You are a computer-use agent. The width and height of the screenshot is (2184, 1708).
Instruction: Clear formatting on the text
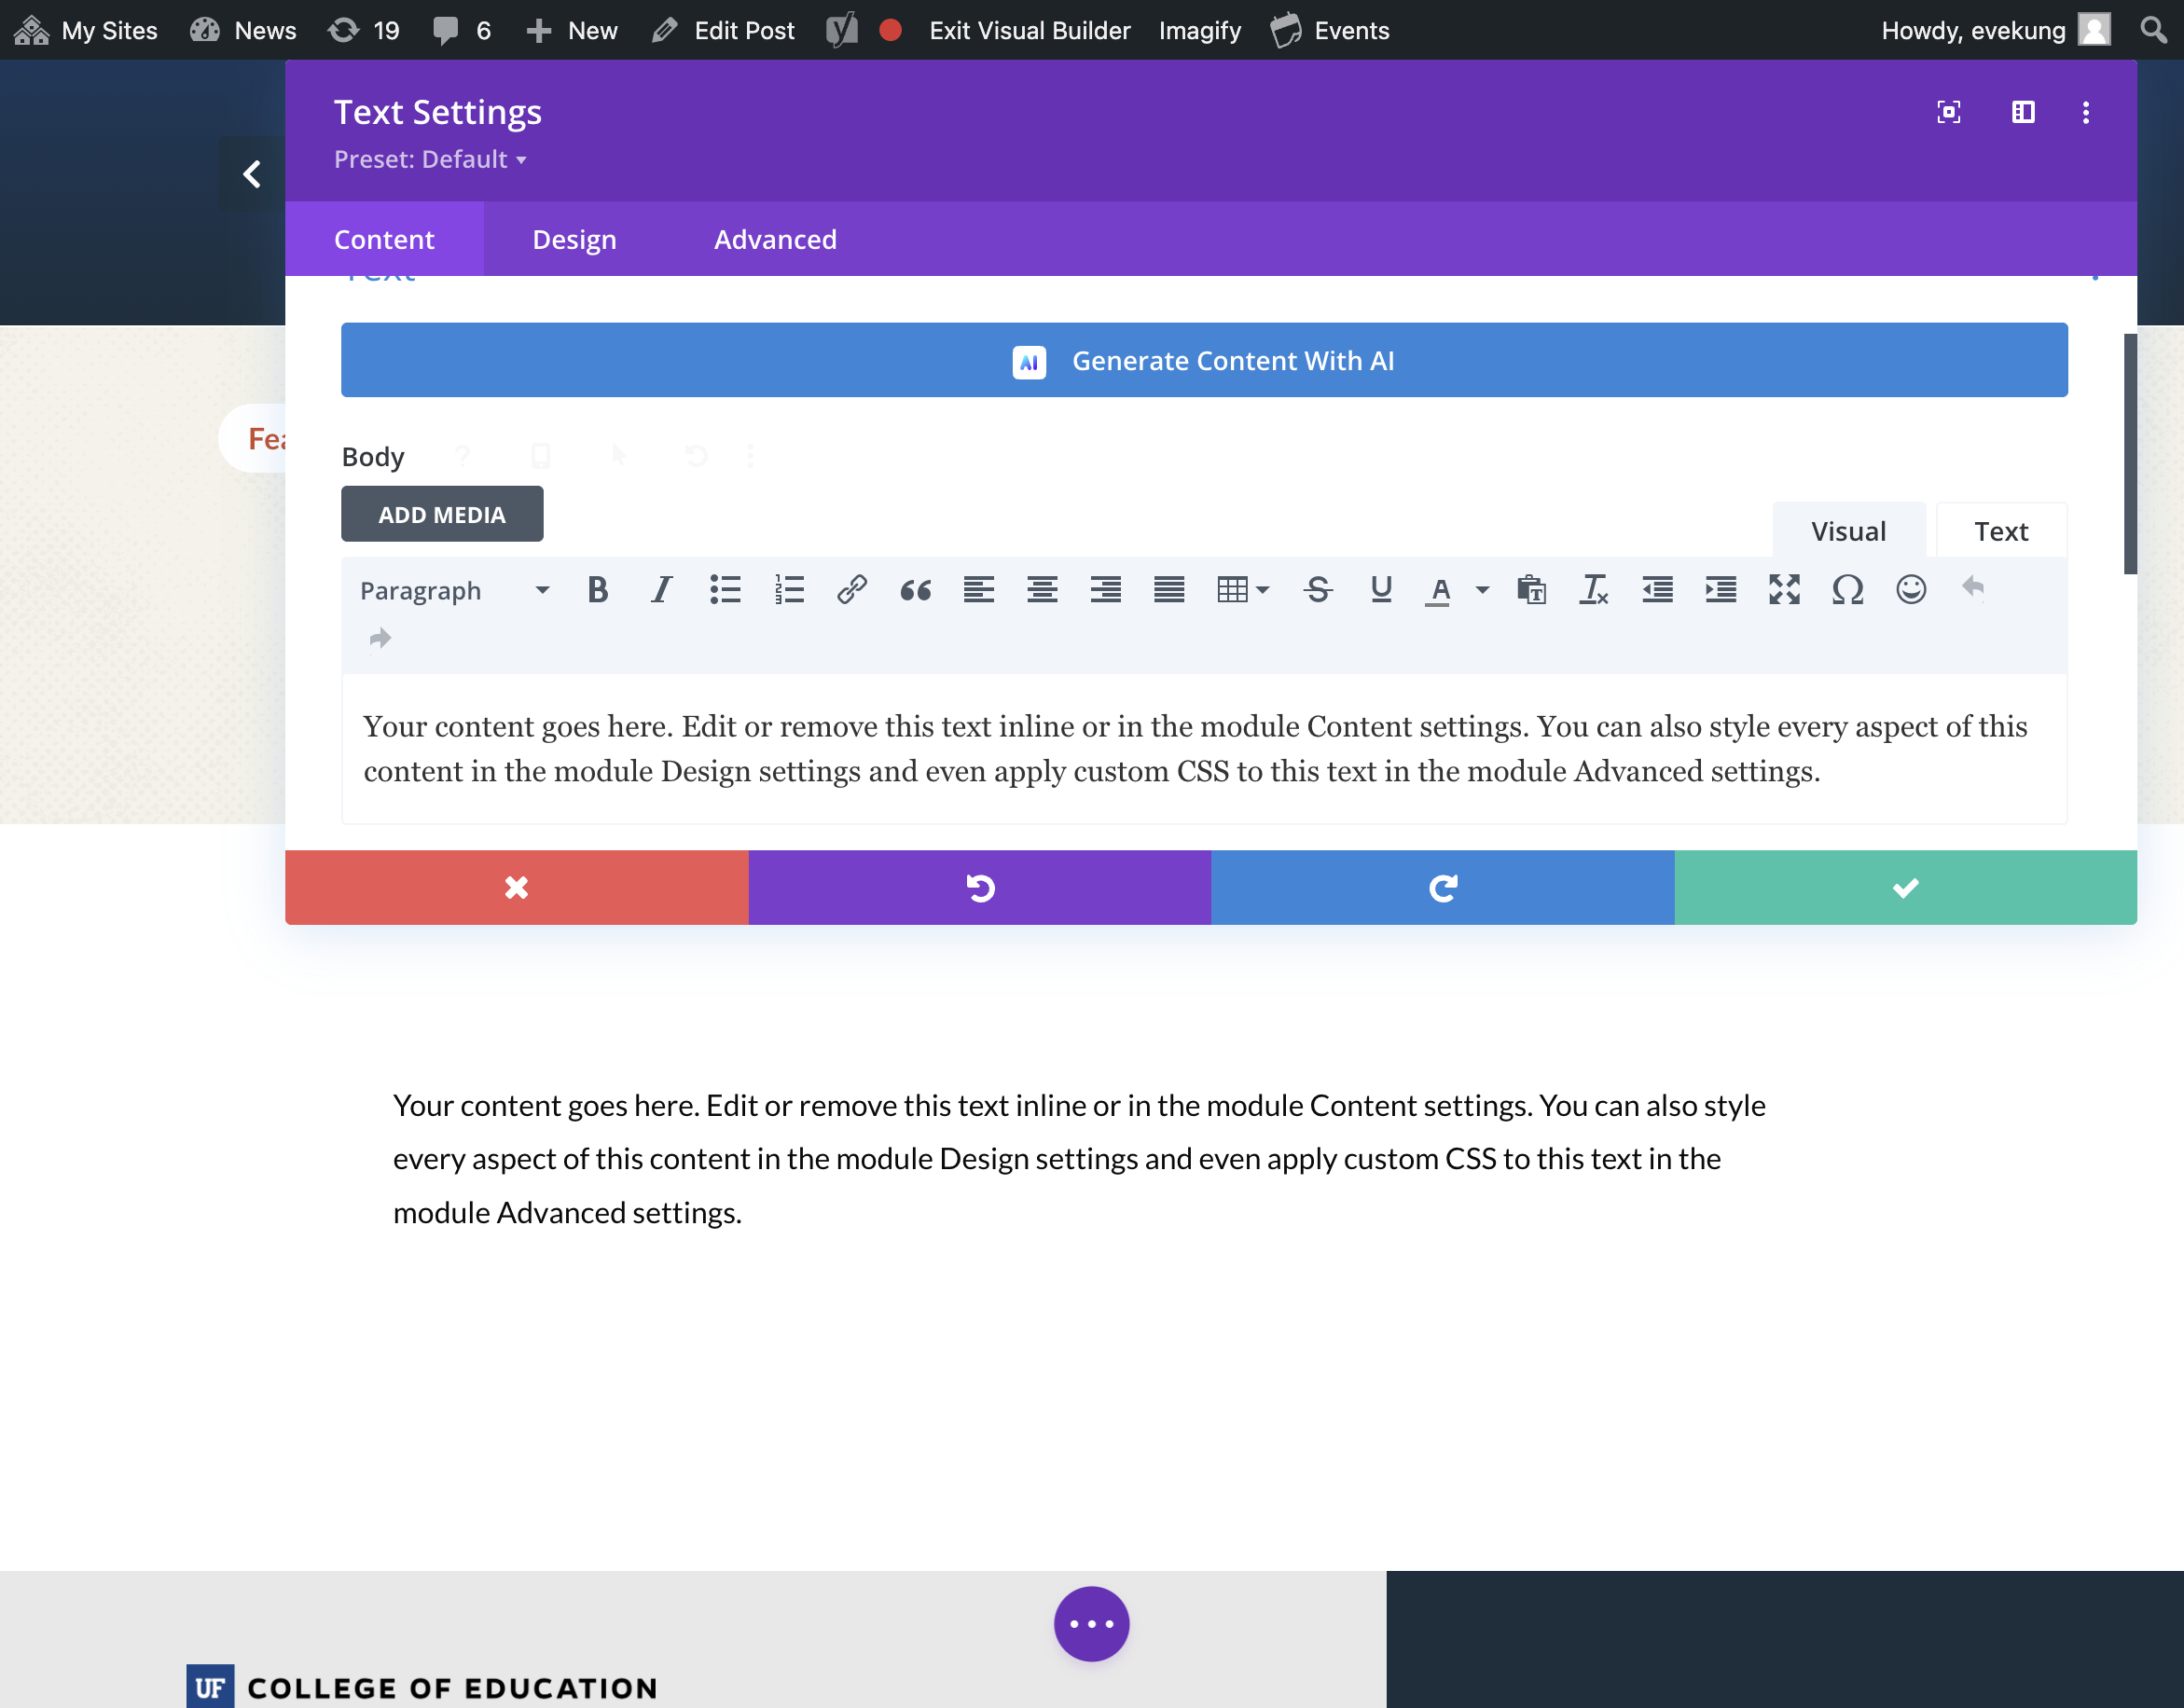pos(1594,590)
